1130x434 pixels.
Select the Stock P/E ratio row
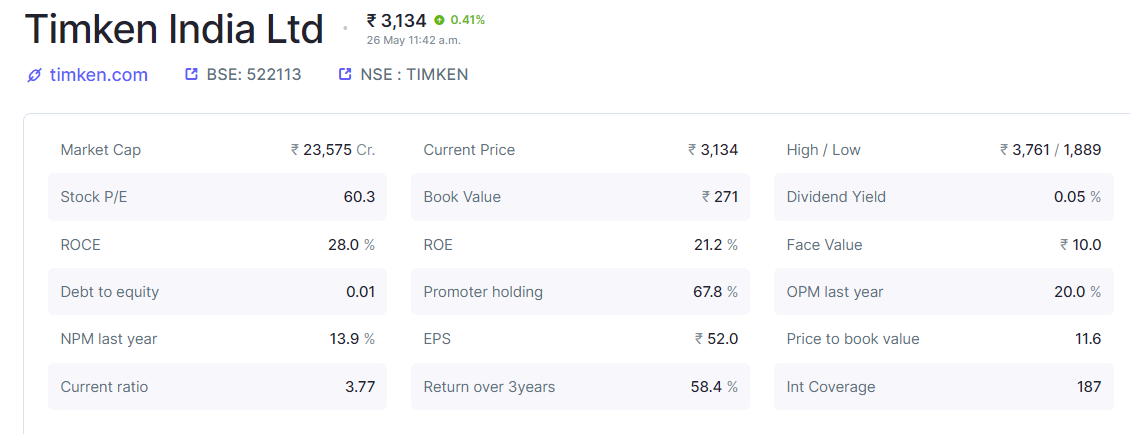(217, 197)
